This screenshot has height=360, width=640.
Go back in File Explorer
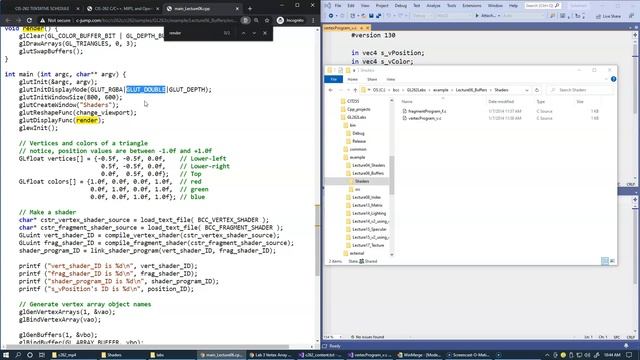coord(331,90)
